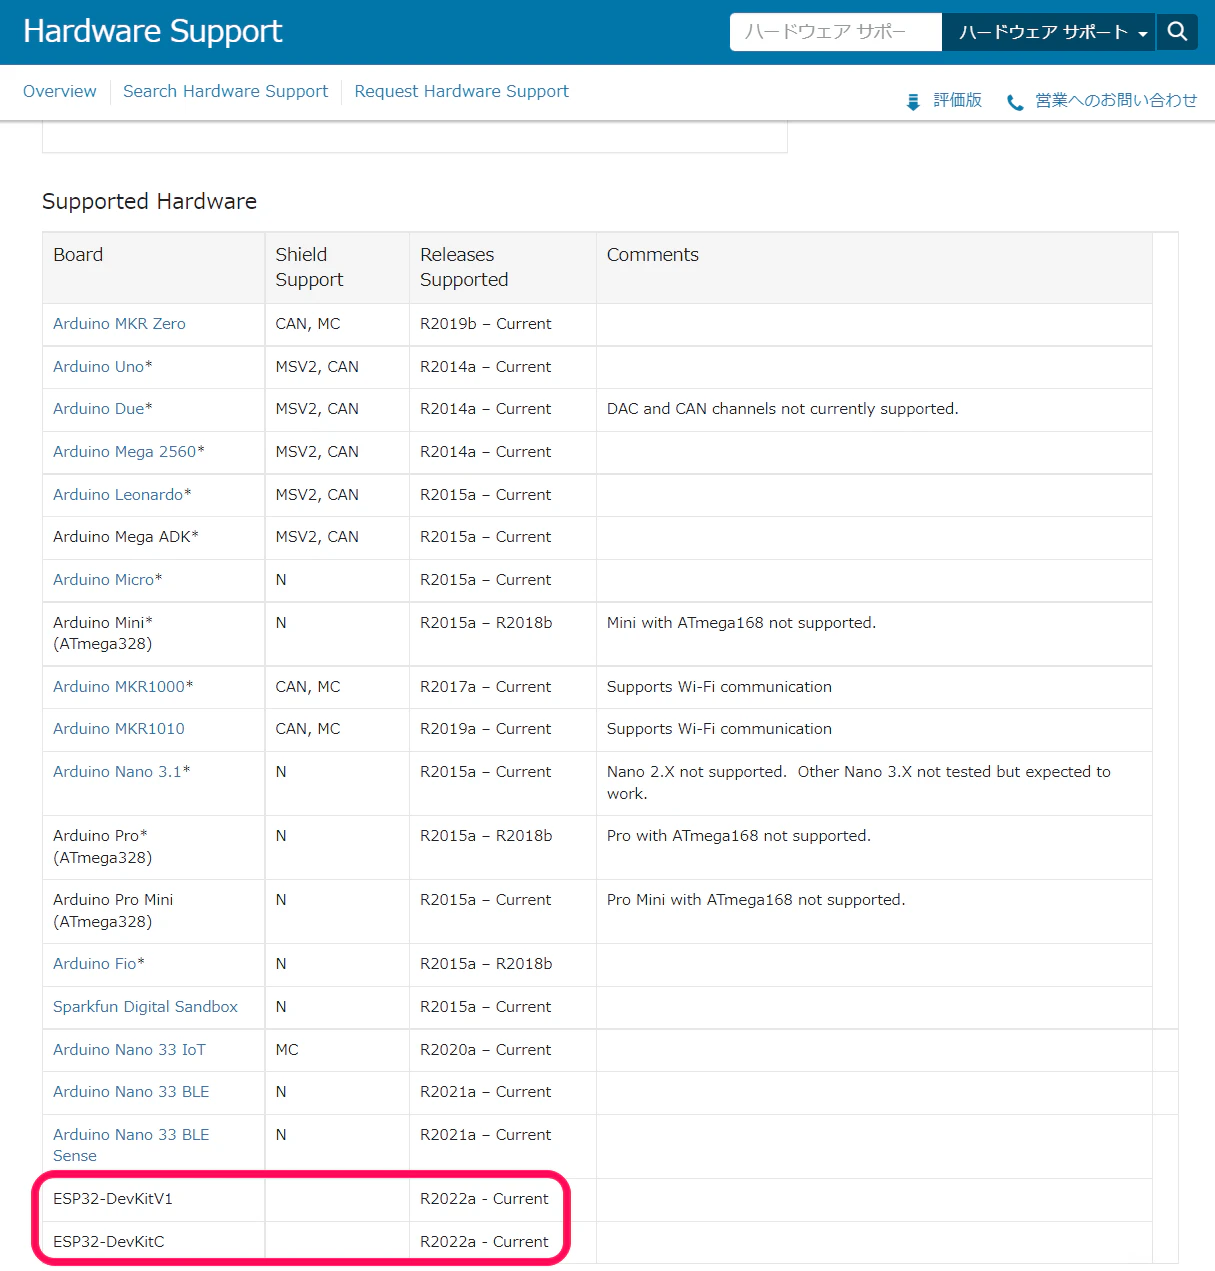Viewport: 1215px width, 1271px height.
Task: Click the Arduino Mega ADK board cell
Action: pos(154,537)
